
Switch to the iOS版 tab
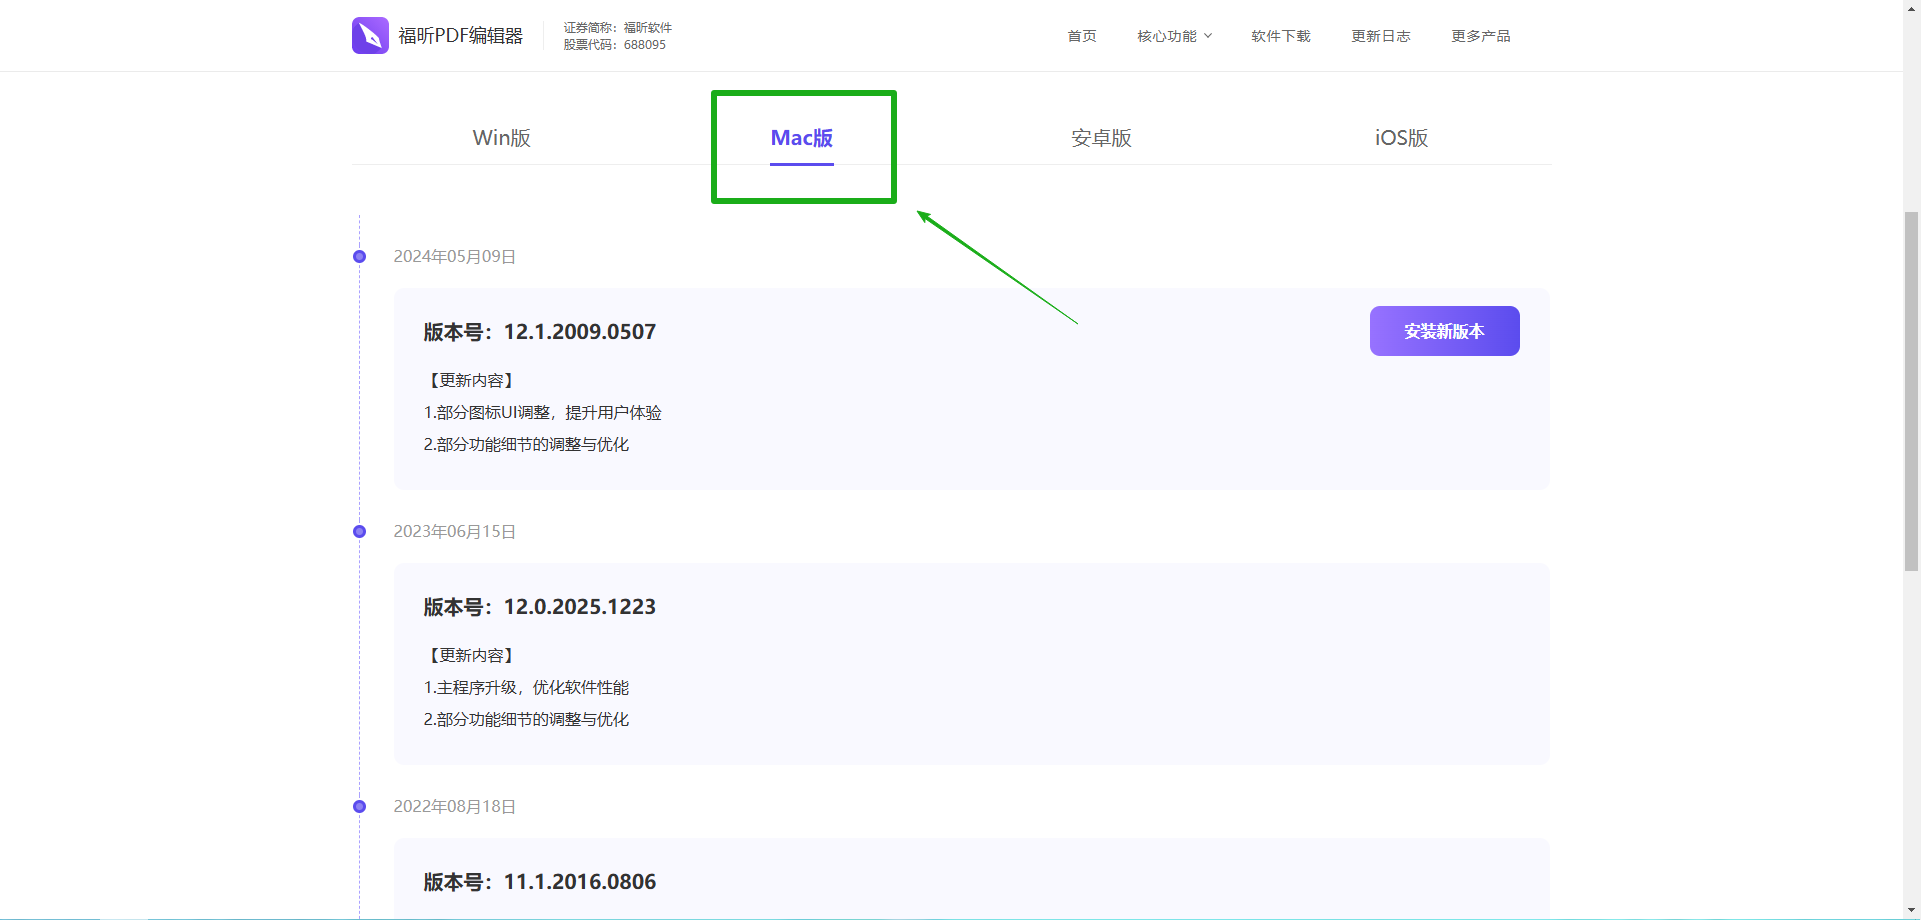1401,138
